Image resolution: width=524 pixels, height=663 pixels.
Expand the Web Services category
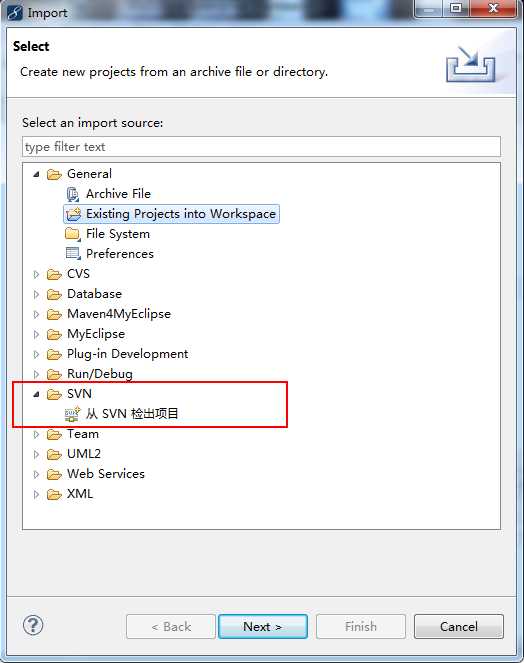coord(36,474)
